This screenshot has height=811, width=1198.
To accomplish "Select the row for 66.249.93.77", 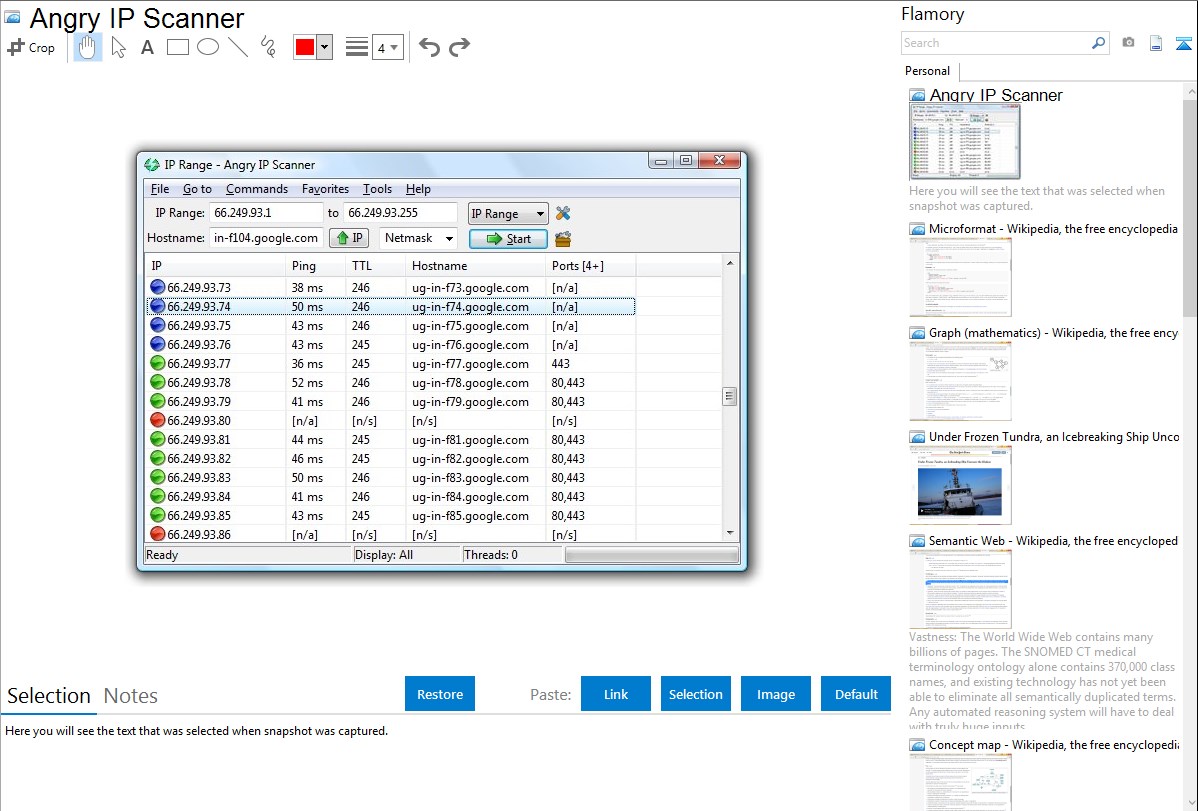I will coord(390,364).
